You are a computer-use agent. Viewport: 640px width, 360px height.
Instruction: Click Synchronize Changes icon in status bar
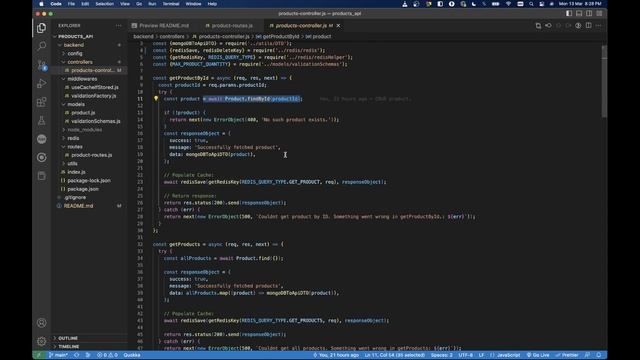pyautogui.click(x=76, y=355)
